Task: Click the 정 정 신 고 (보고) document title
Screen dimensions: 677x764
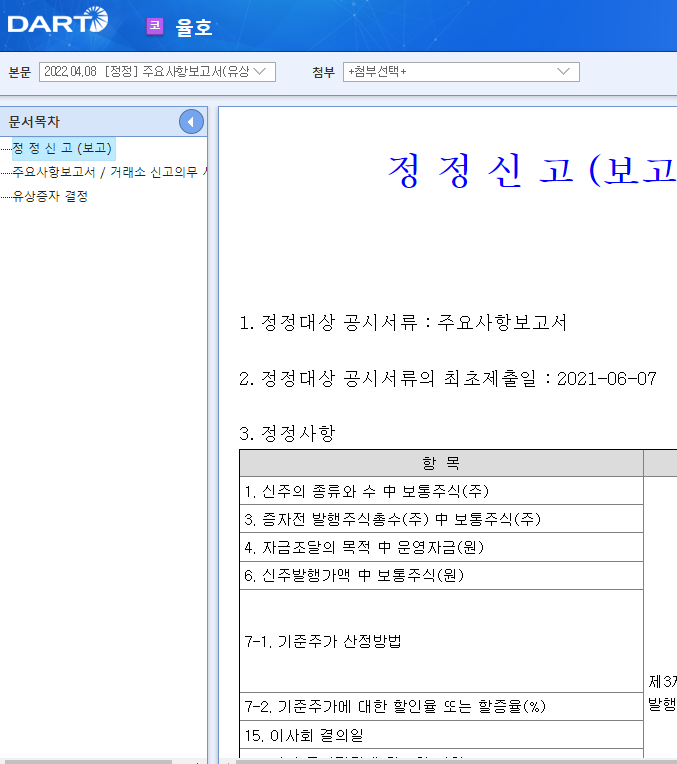Action: tap(532, 171)
